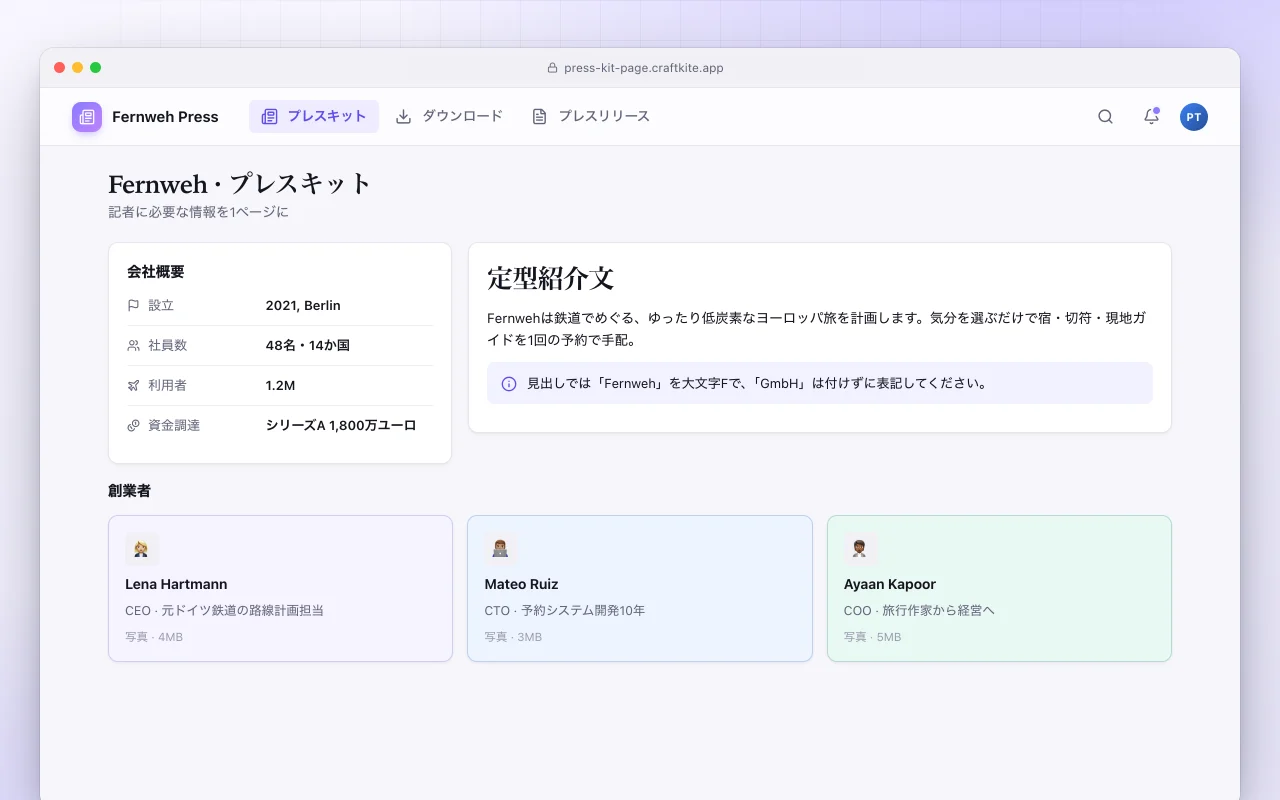This screenshot has height=800, width=1280.
Task: Click the text 写真 · 4MB
Action: pyautogui.click(x=154, y=637)
